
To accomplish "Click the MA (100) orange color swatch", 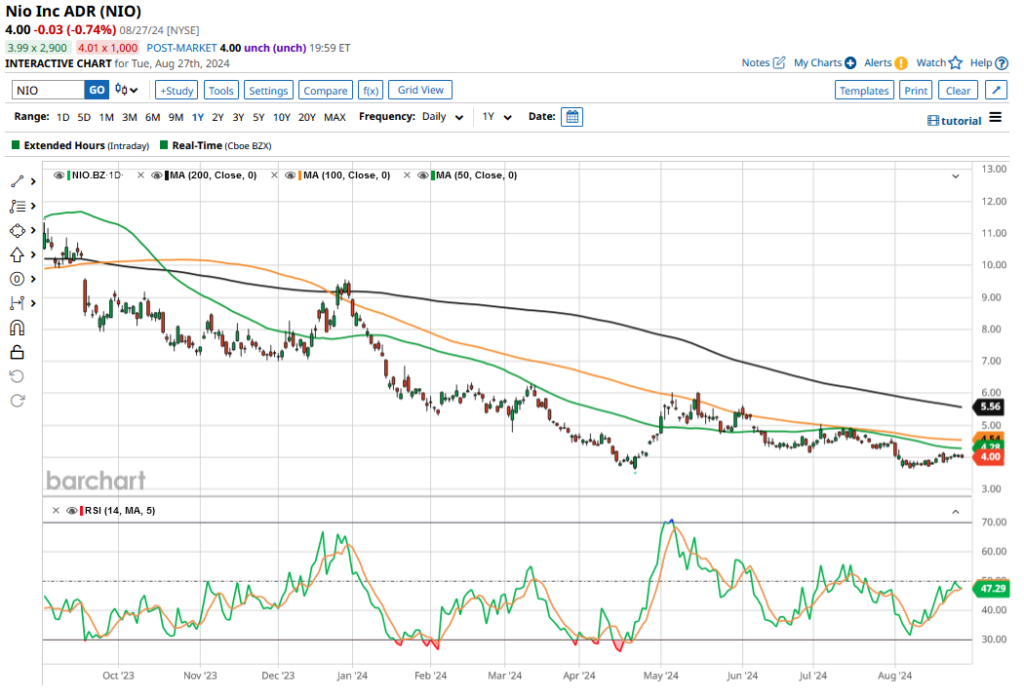I will [300, 175].
